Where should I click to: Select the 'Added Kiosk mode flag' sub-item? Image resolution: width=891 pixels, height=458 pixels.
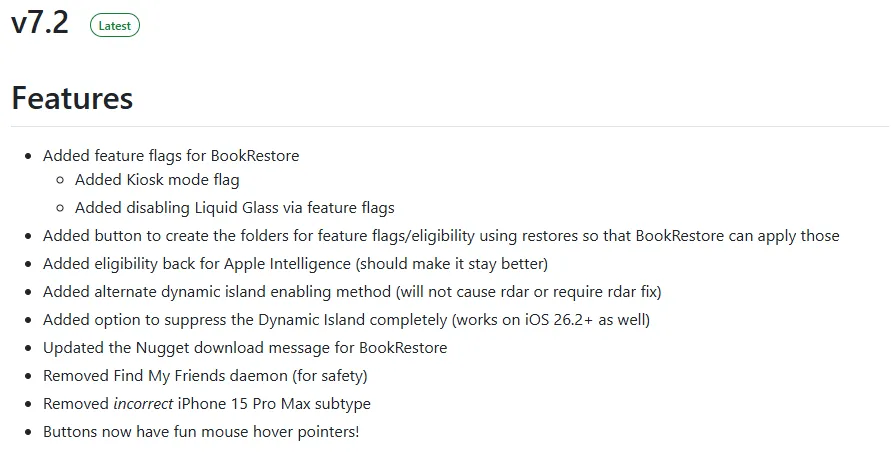pos(157,180)
